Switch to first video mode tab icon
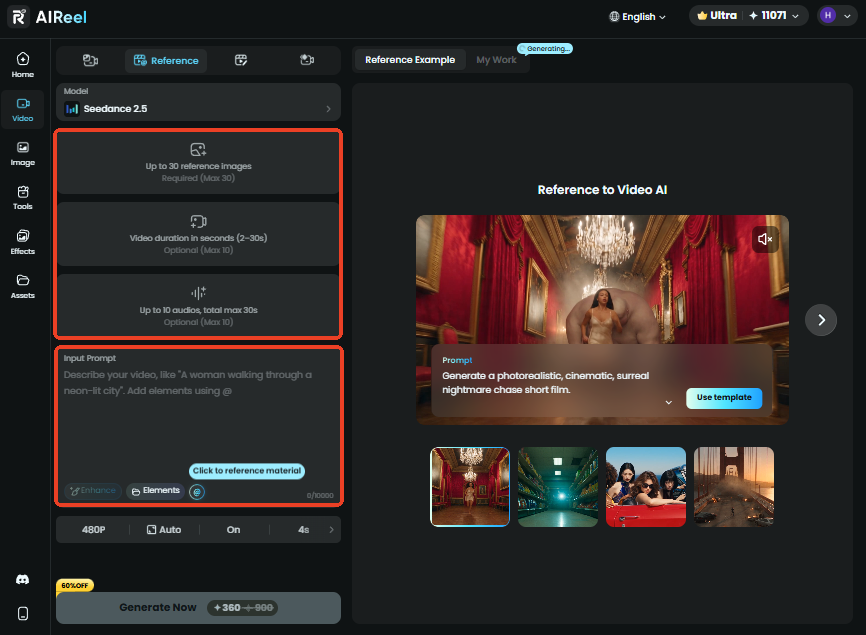866x635 pixels. [91, 60]
